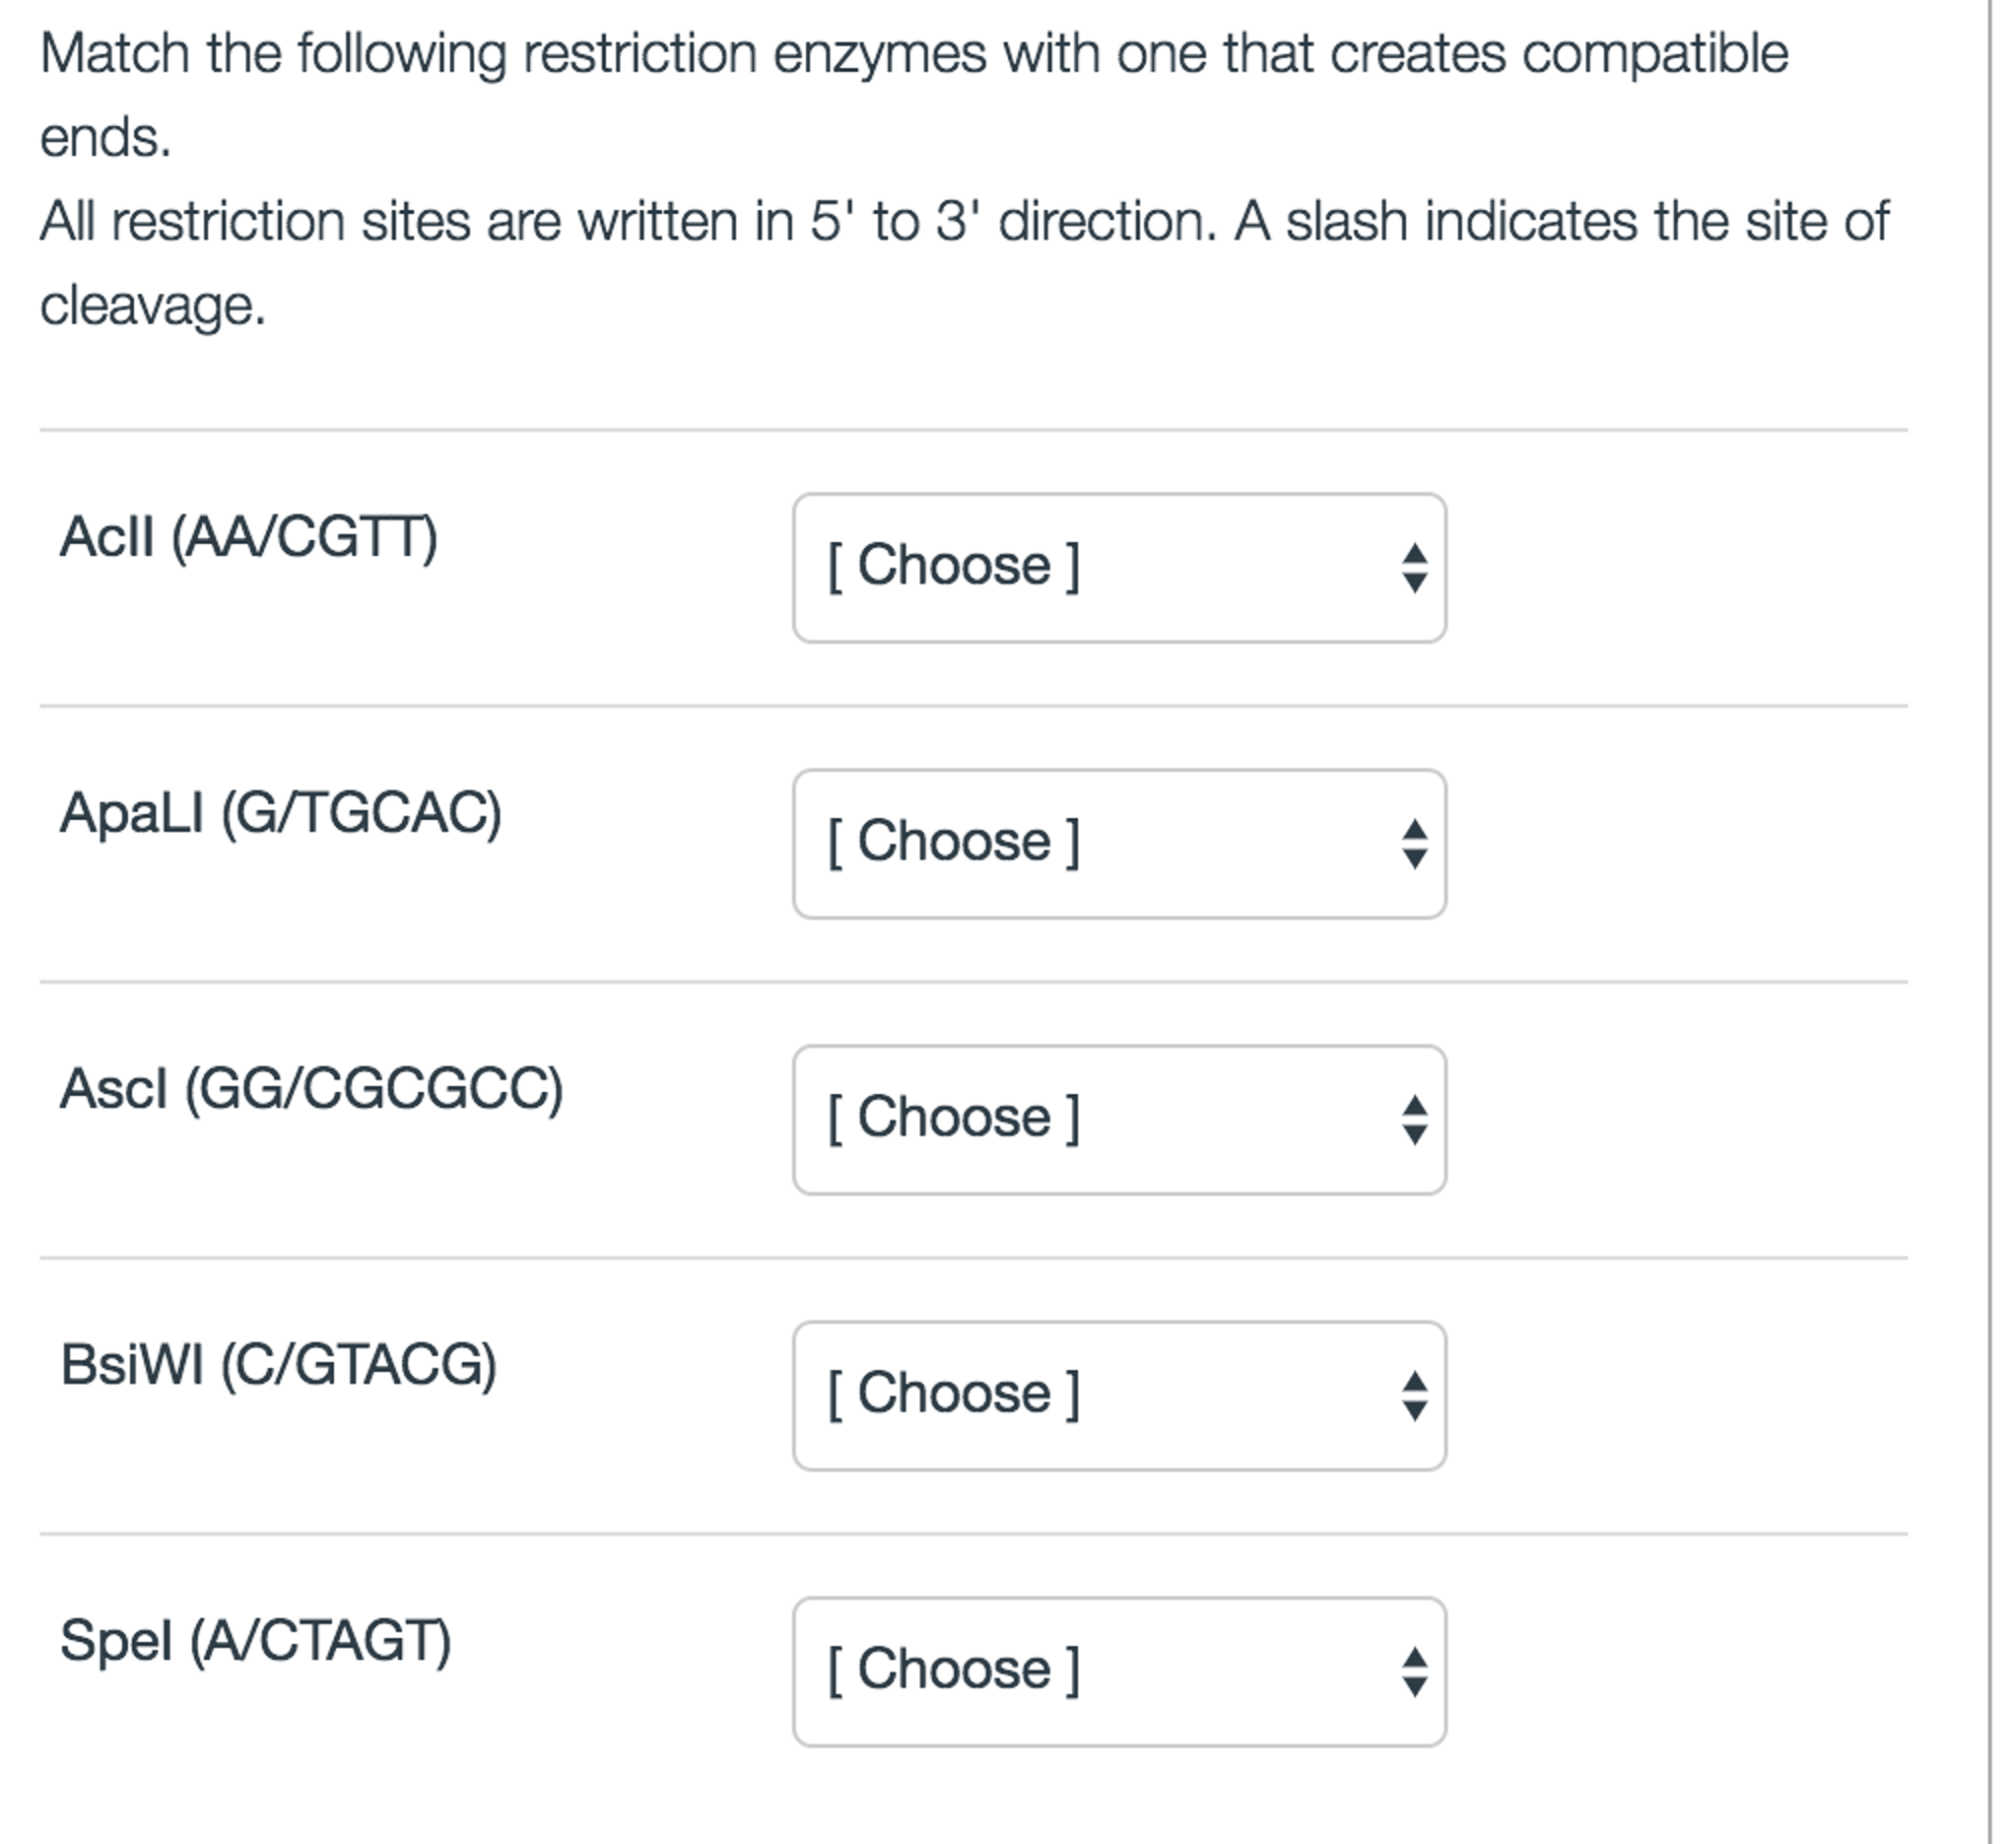Click the arrow icon beside SpeI's Choose box
This screenshot has width=2016, height=1844.
[x=1415, y=1670]
